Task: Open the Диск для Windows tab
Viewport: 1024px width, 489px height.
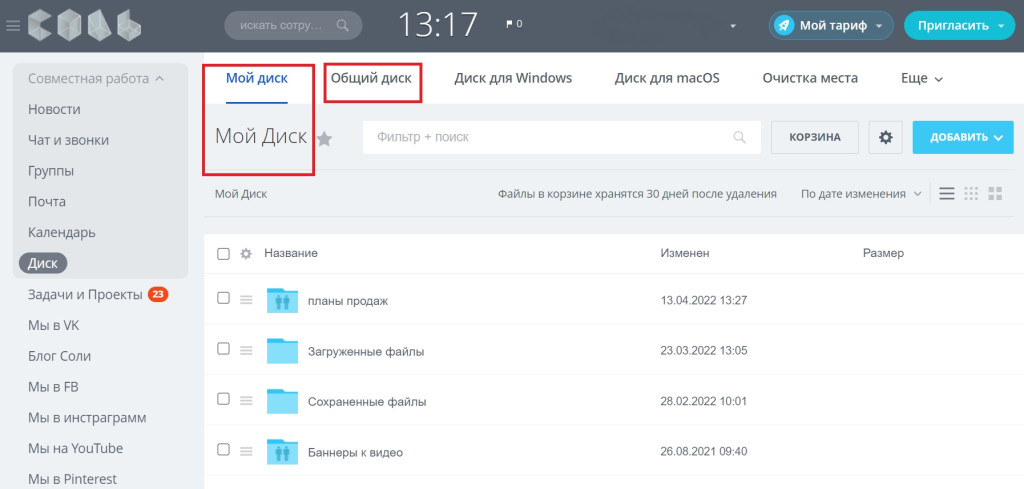Action: [x=513, y=78]
